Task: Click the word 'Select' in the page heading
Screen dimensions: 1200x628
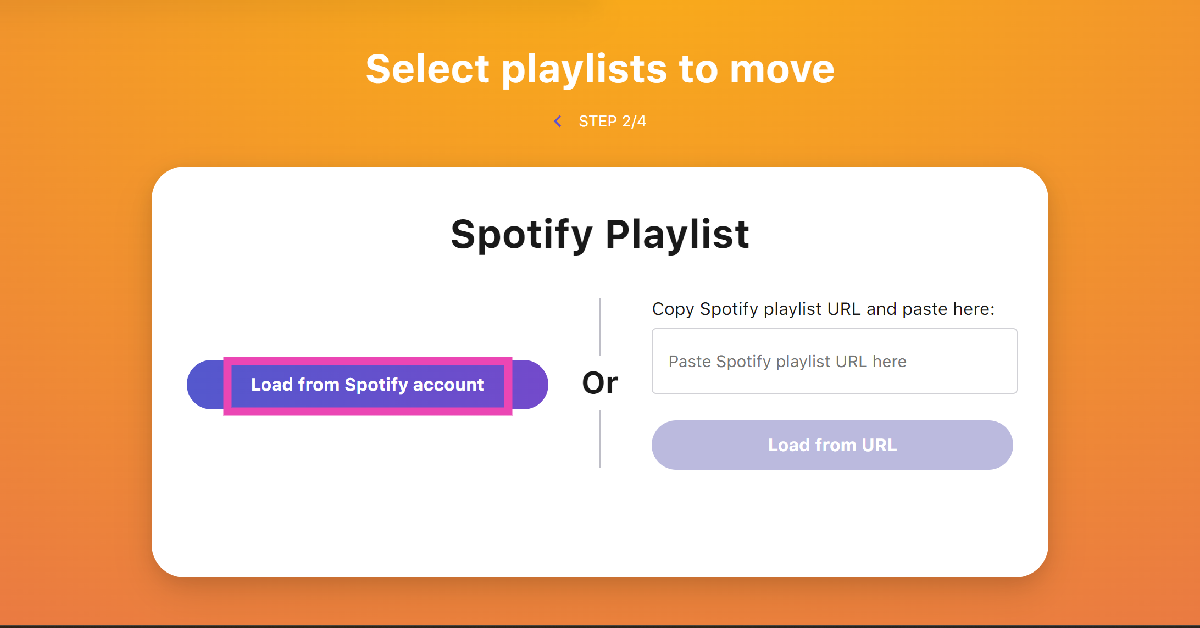Action: 428,68
